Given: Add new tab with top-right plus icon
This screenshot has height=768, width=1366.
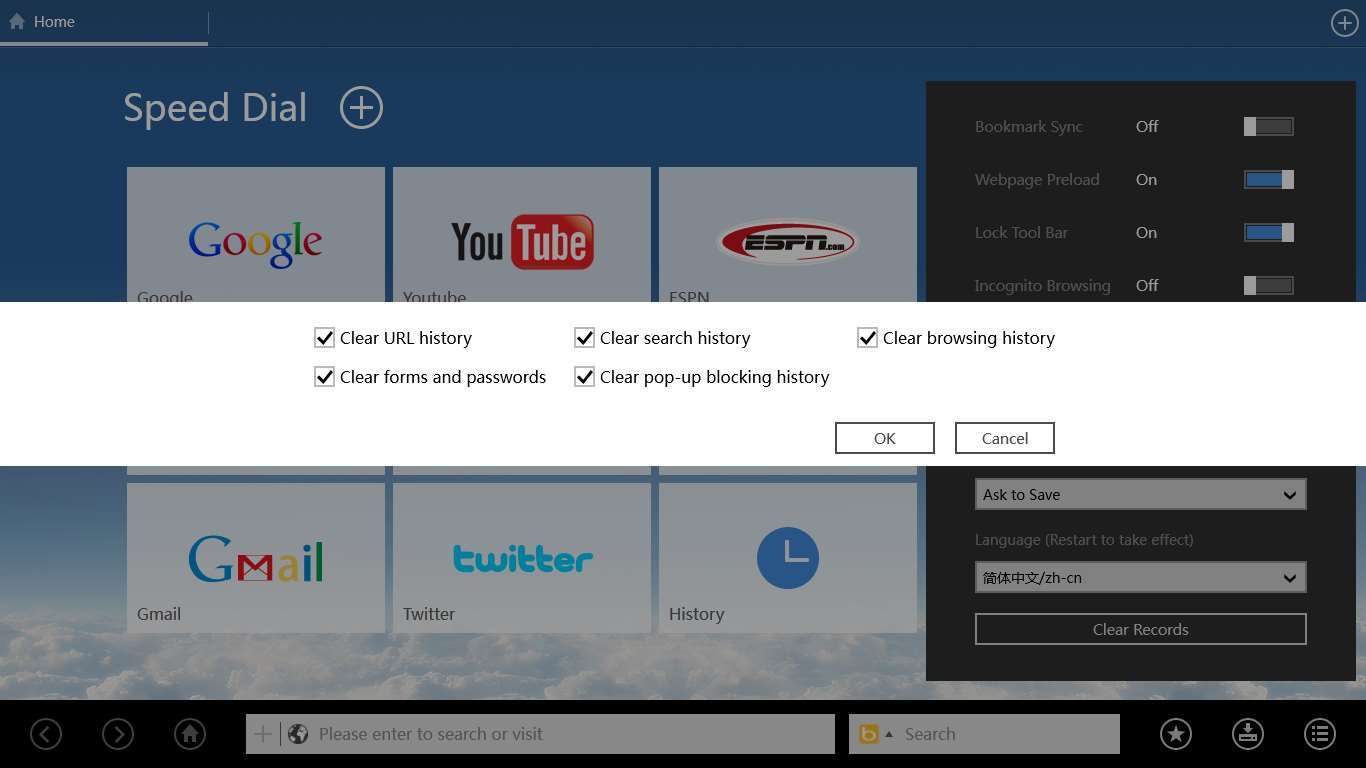Looking at the screenshot, I should [x=1344, y=23].
